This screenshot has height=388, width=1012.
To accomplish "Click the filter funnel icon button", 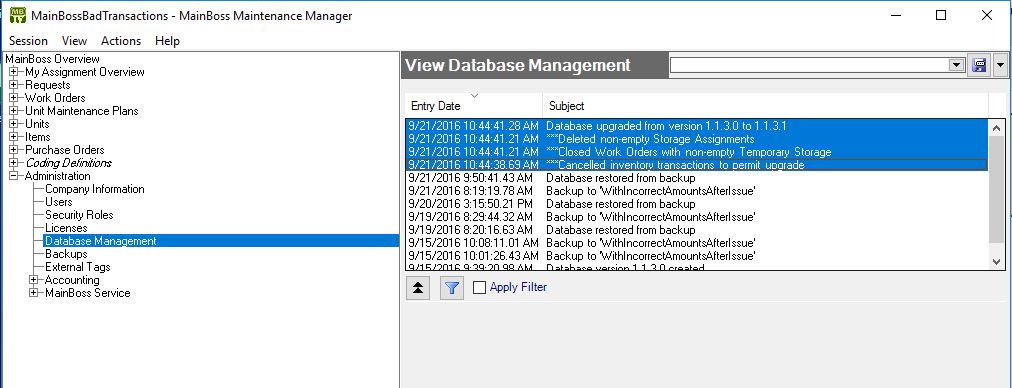I will pyautogui.click(x=452, y=288).
